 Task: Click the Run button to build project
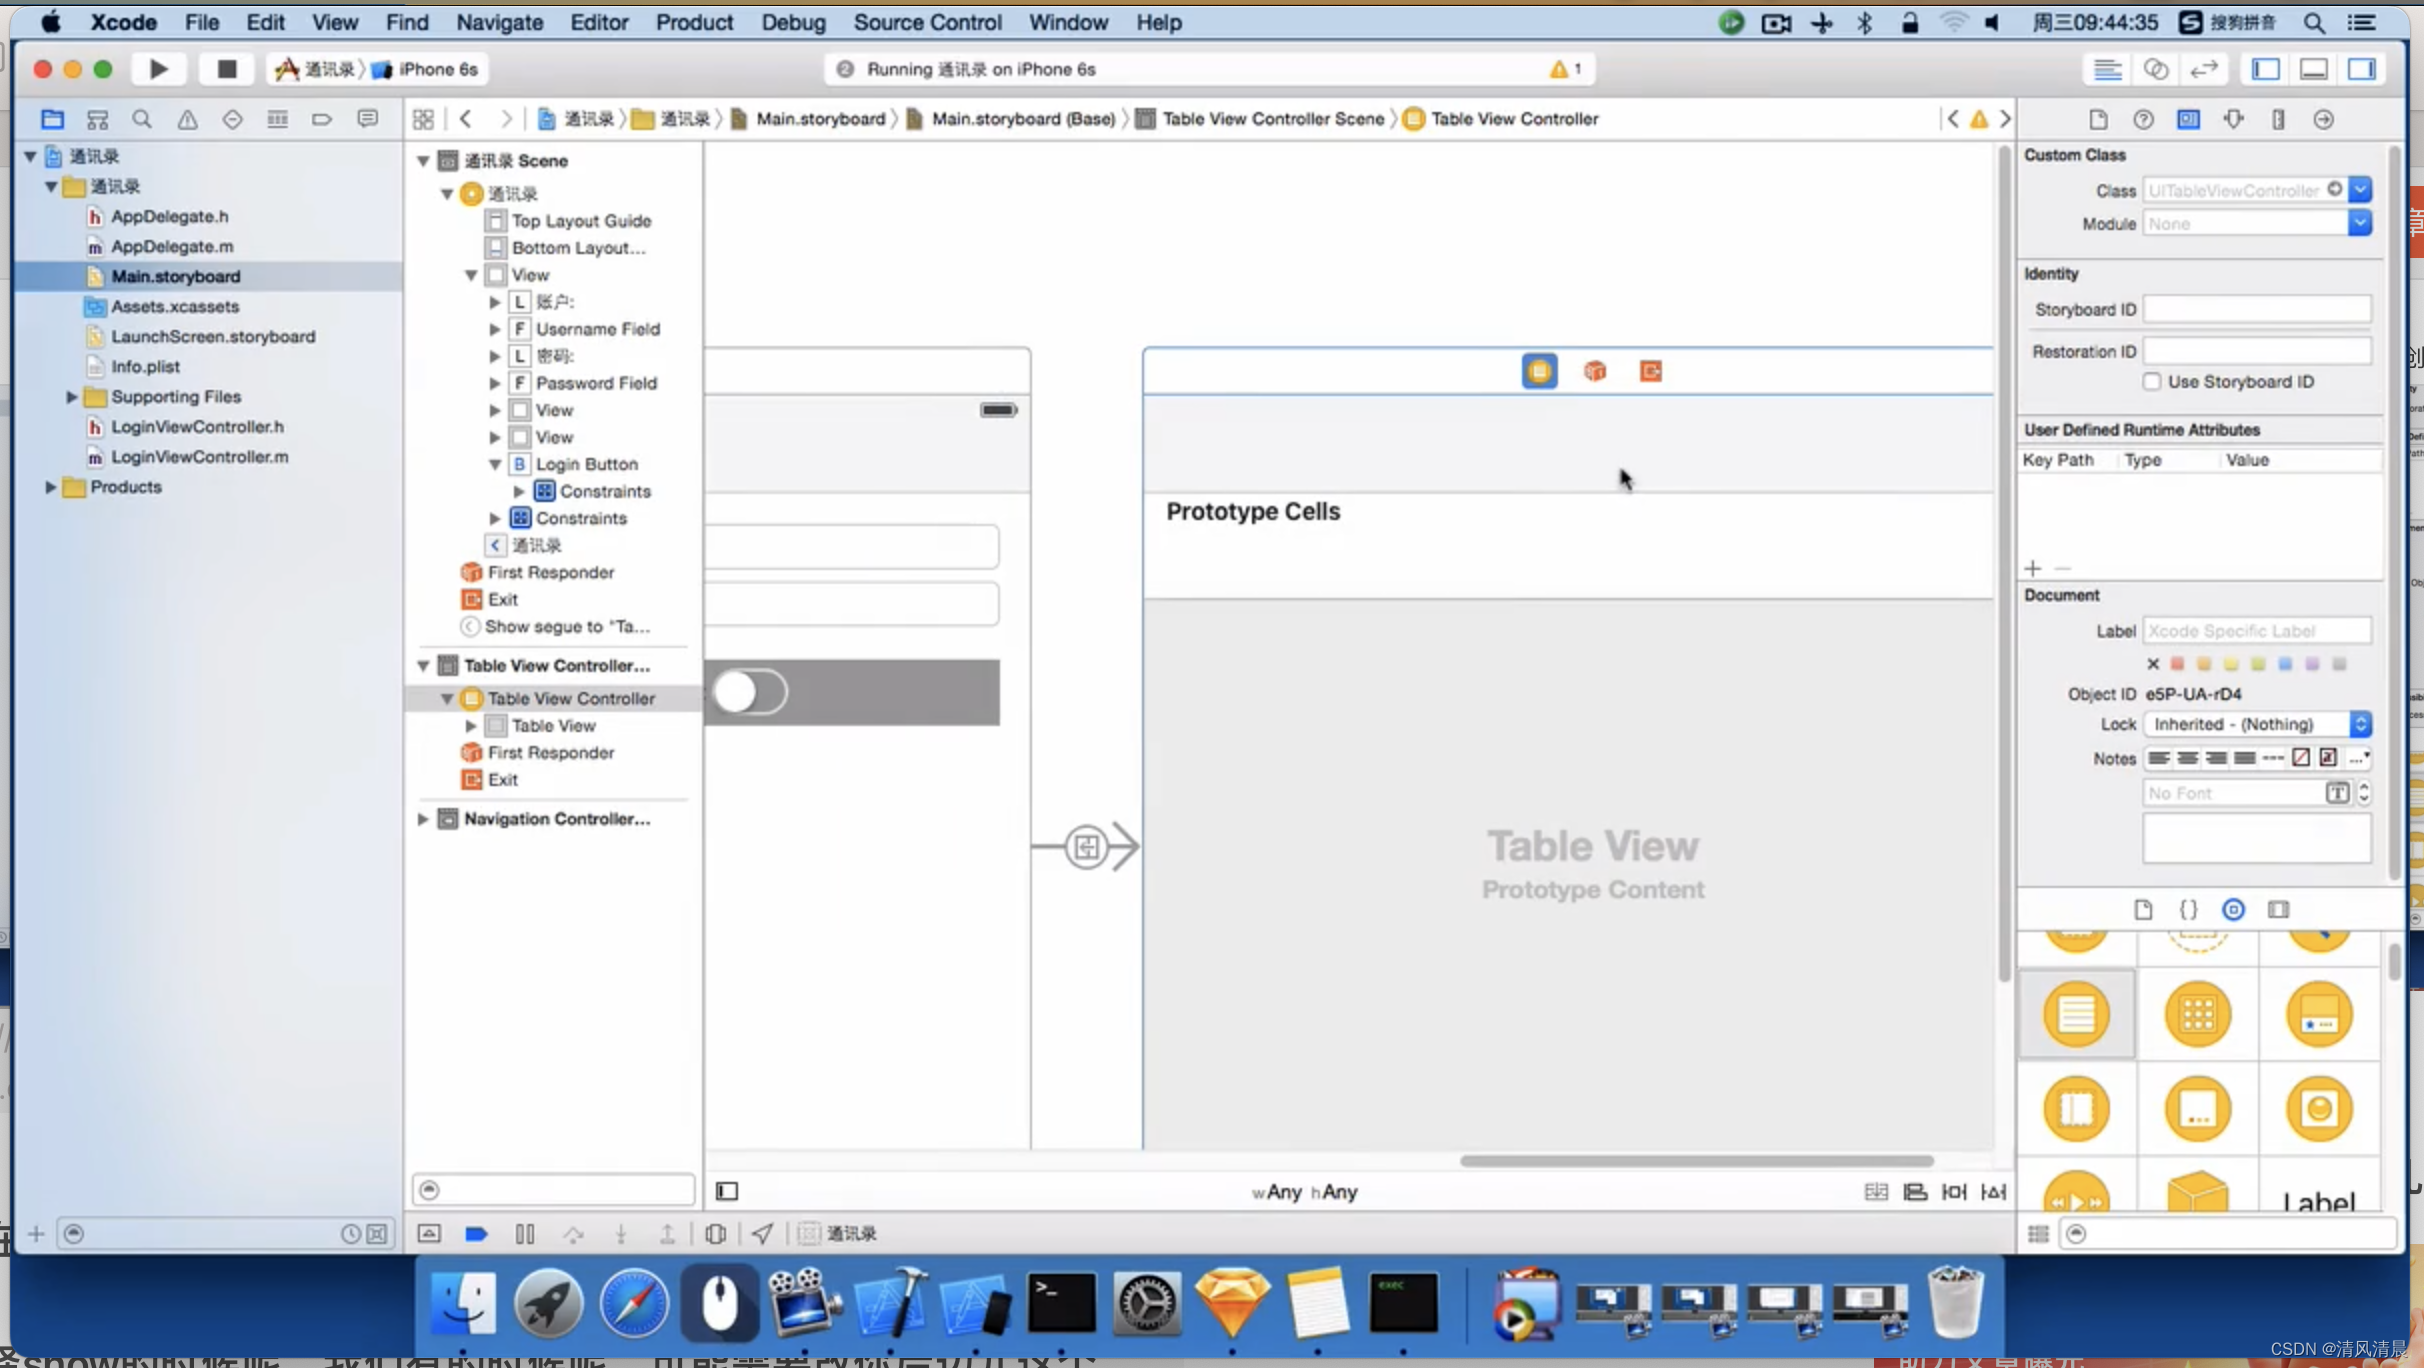point(158,68)
